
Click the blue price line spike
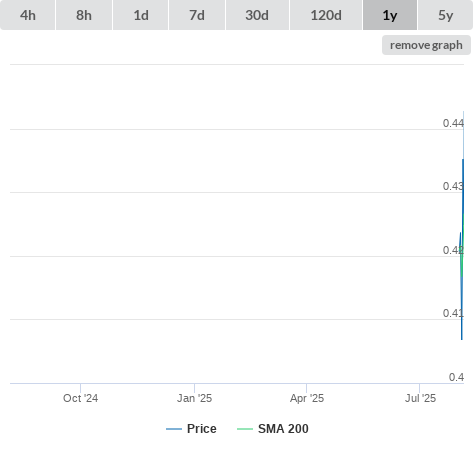463,187
